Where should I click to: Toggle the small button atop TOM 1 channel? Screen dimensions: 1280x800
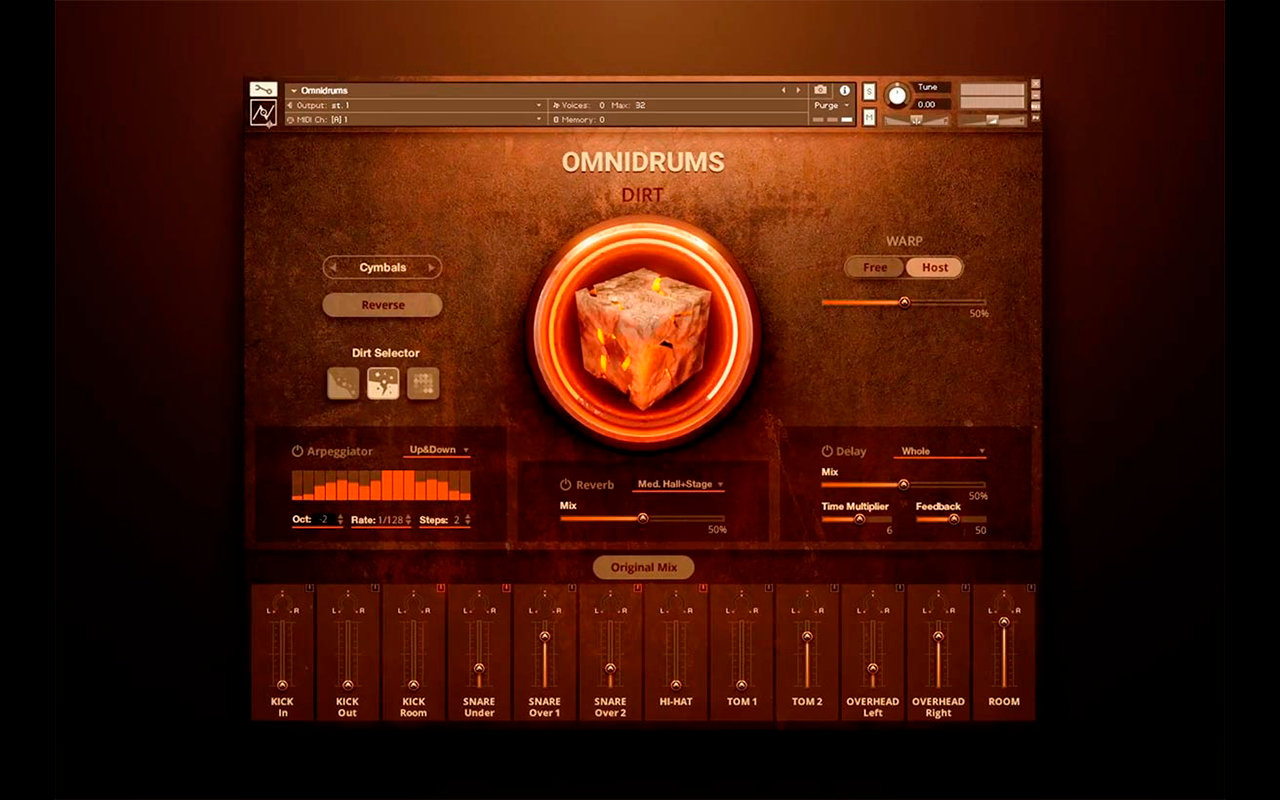[769, 588]
